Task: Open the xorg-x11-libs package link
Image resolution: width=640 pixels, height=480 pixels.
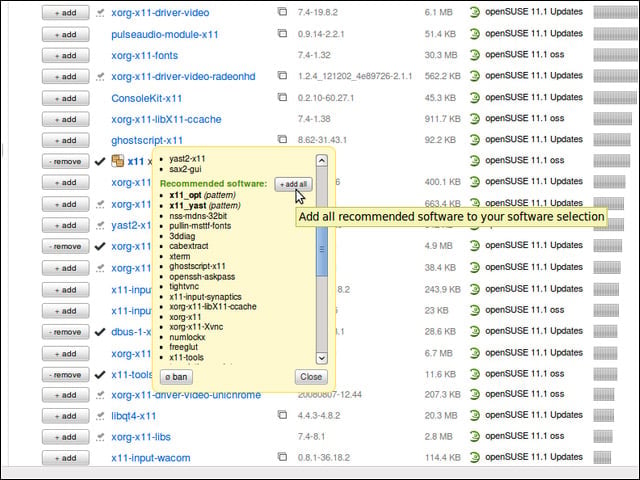Action: point(141,437)
